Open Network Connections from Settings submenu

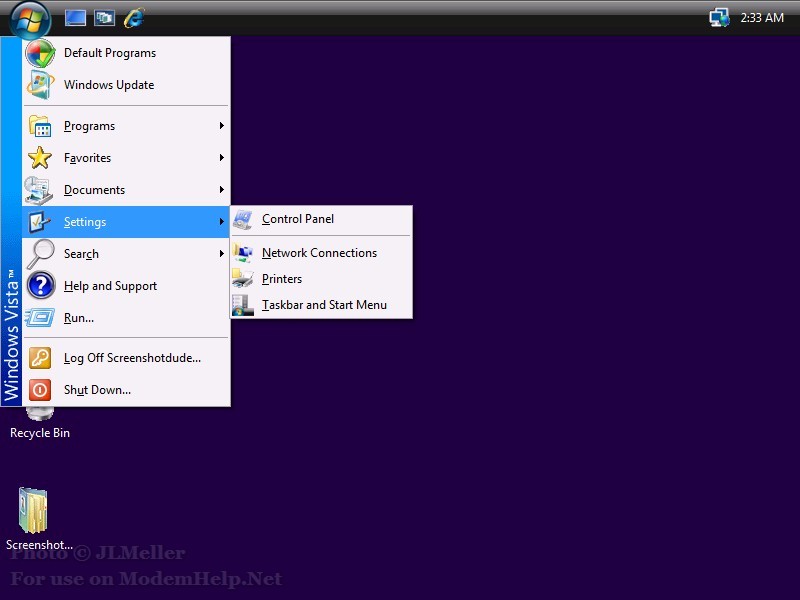[x=321, y=253]
